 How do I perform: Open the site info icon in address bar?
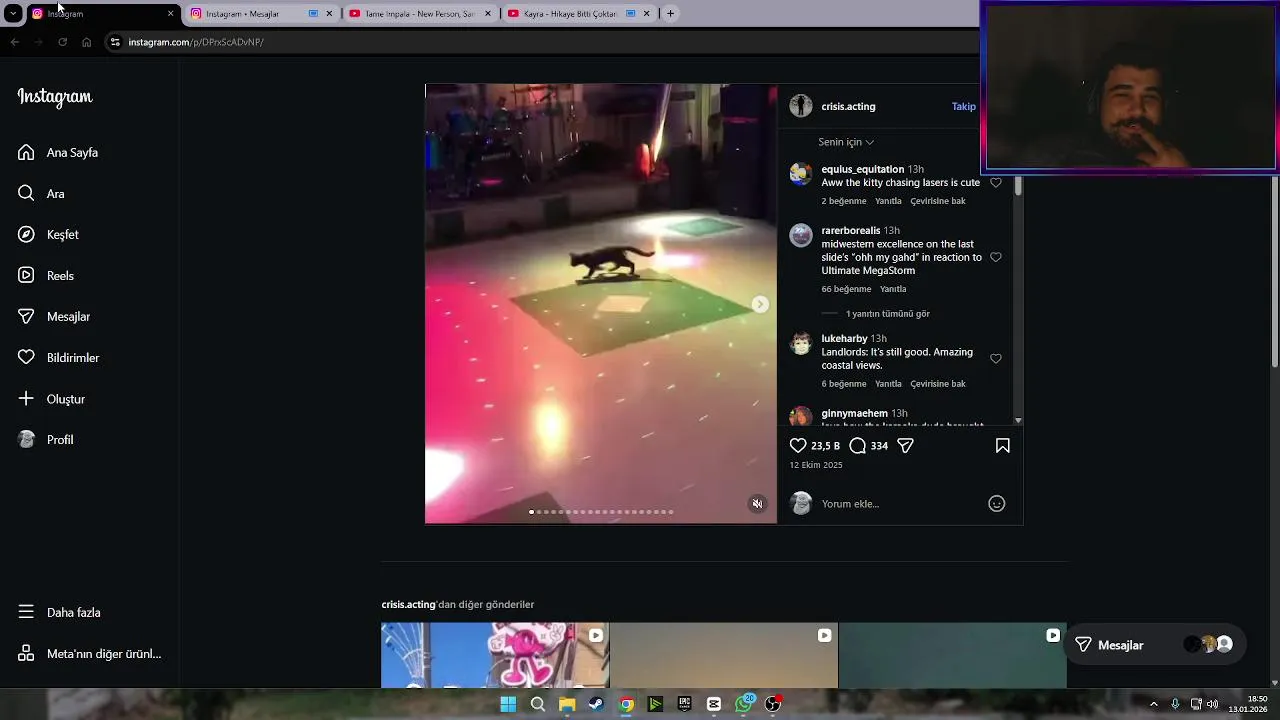point(115,42)
